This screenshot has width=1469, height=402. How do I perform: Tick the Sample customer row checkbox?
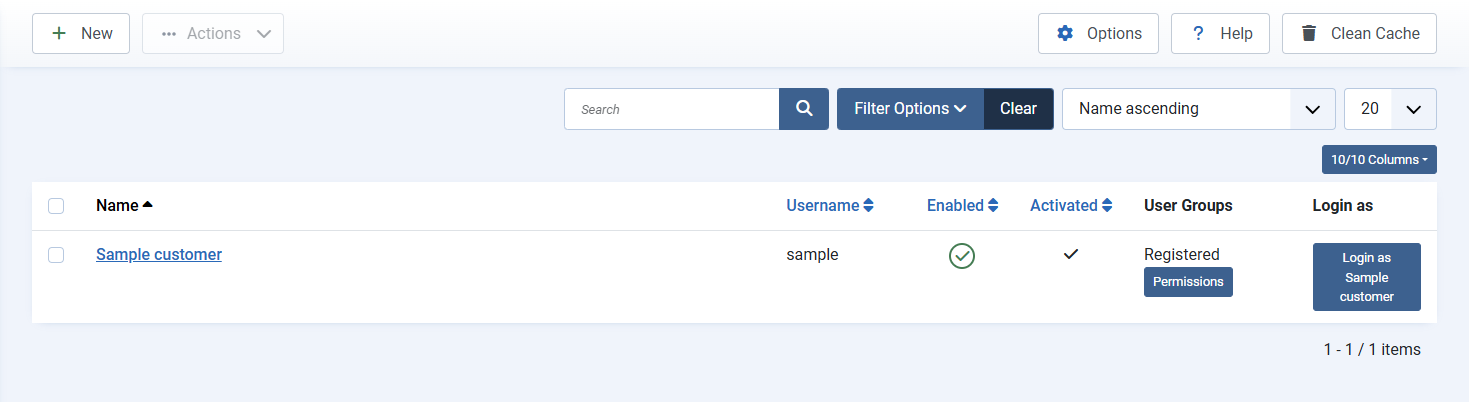56,255
